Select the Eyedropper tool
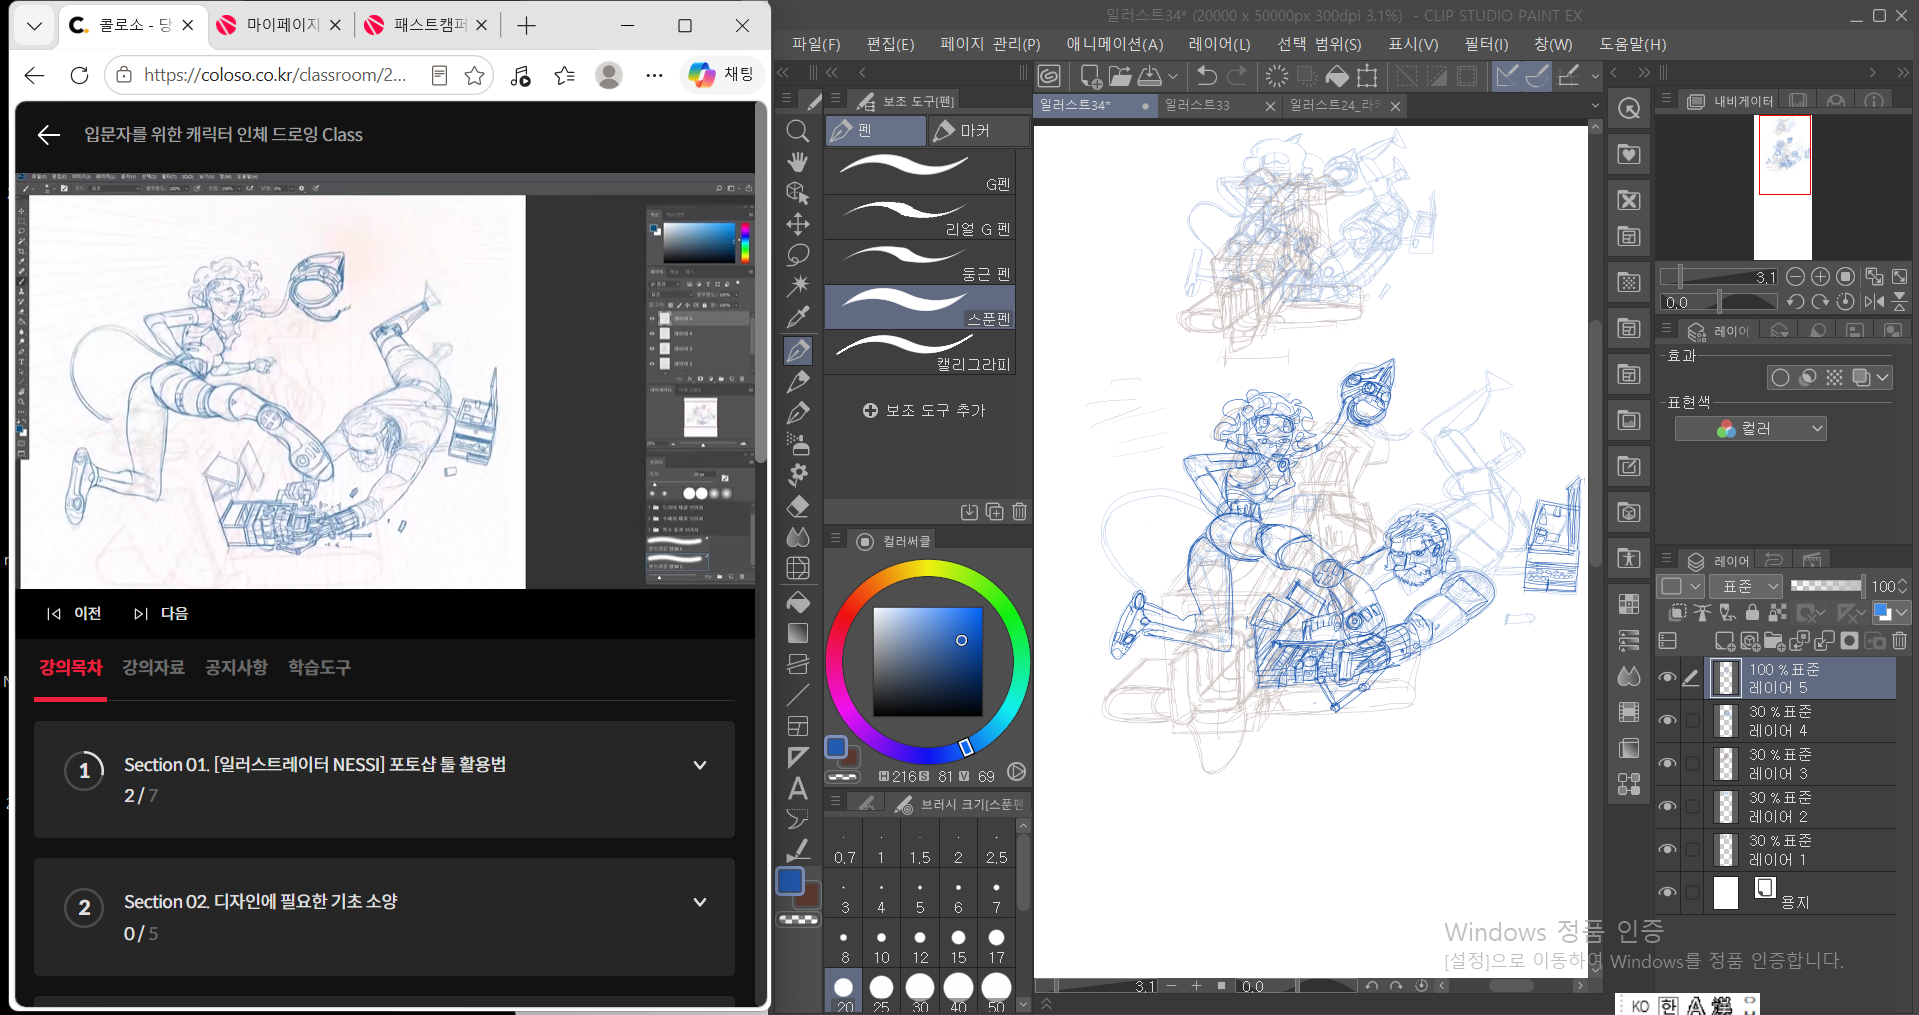The height and width of the screenshot is (1015, 1919). click(x=797, y=317)
